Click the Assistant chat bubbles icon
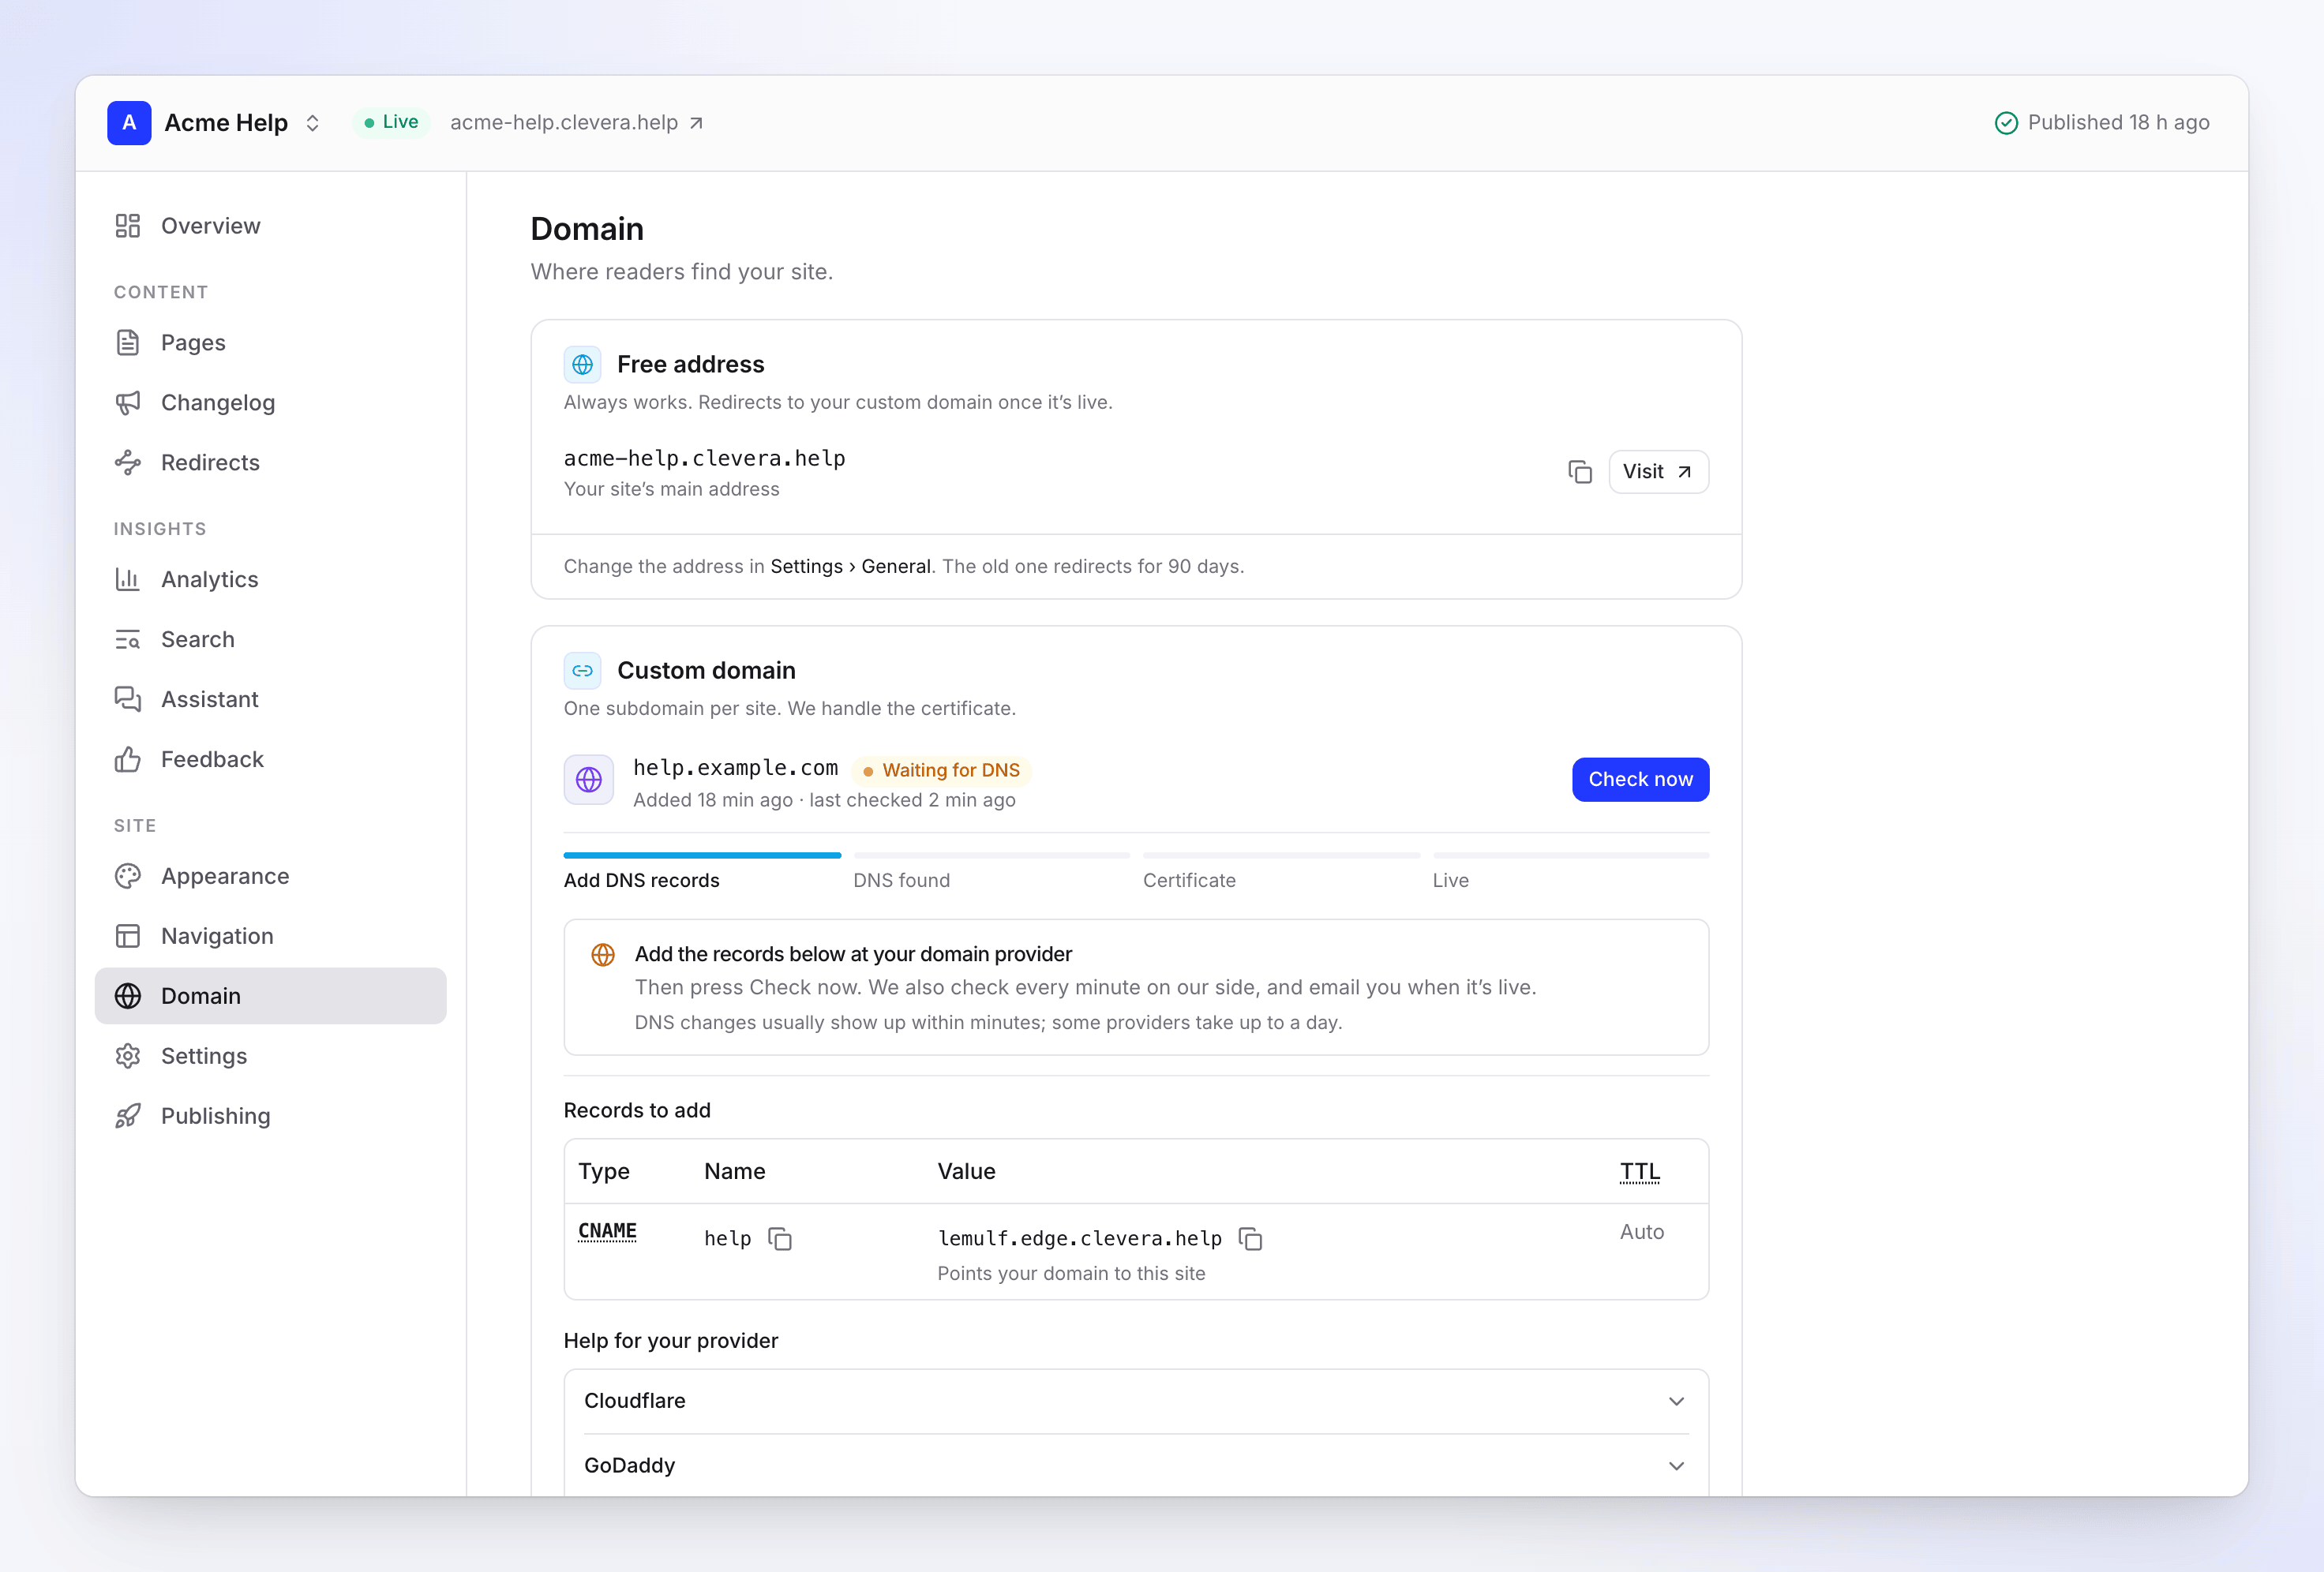 pos(127,700)
